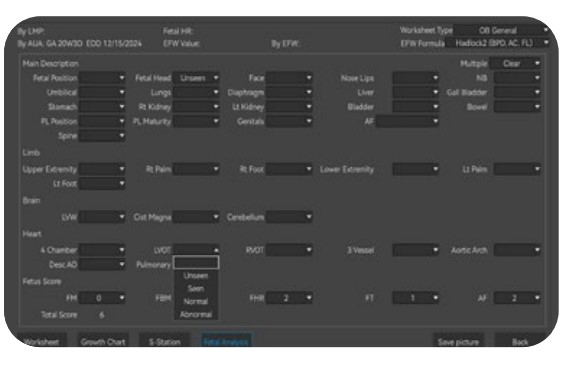Open the RVOT dropdown
This screenshot has height=366, width=574.
(289, 250)
